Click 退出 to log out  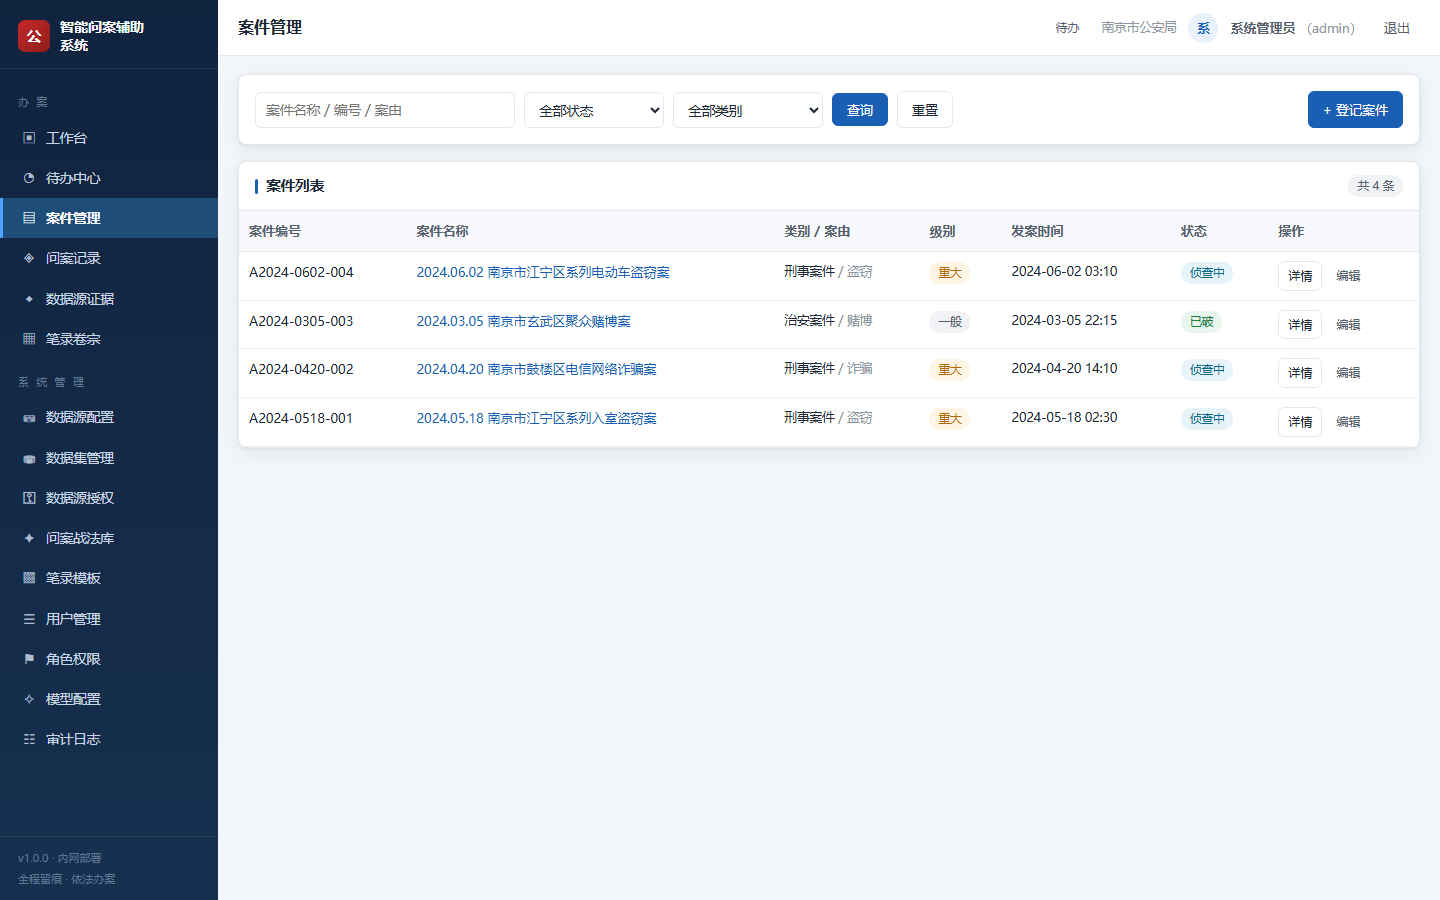[1396, 28]
